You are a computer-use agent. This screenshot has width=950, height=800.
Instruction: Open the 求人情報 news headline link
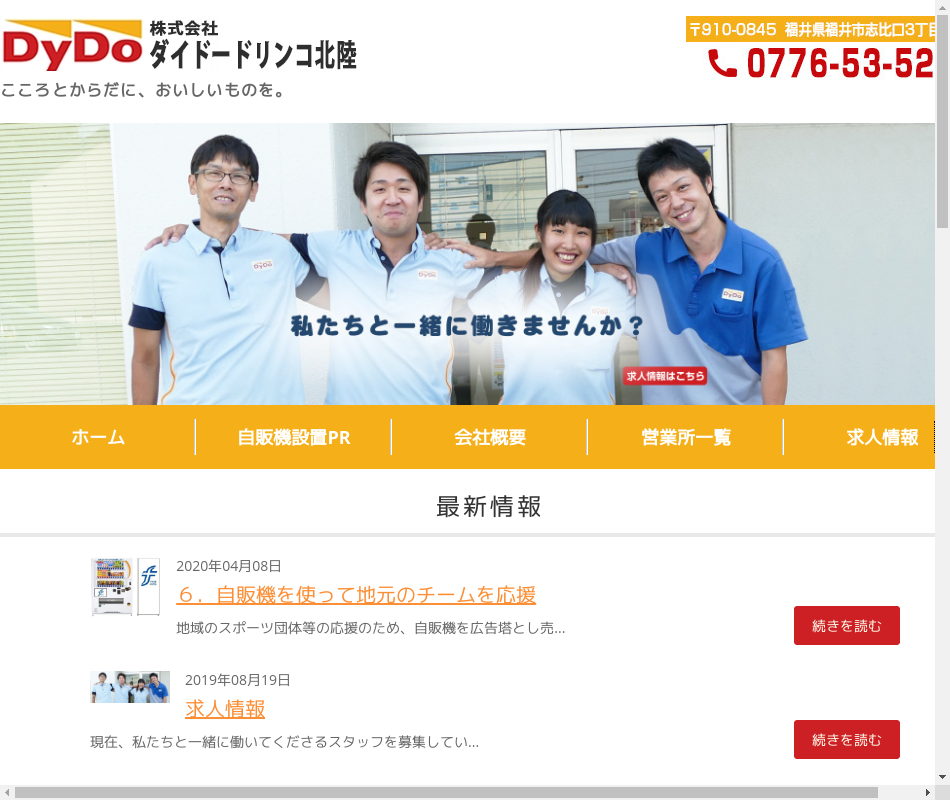[x=225, y=709]
